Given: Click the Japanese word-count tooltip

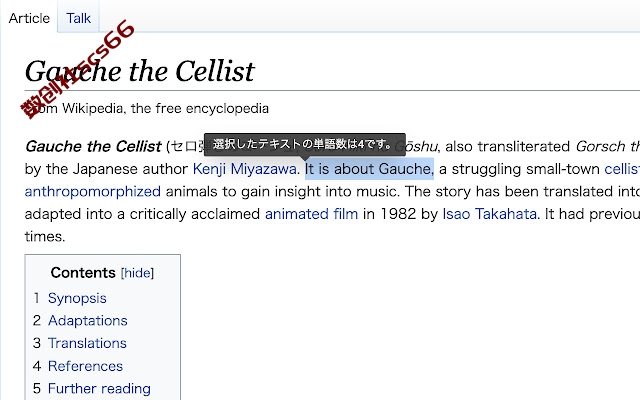Looking at the screenshot, I should pyautogui.click(x=304, y=144).
